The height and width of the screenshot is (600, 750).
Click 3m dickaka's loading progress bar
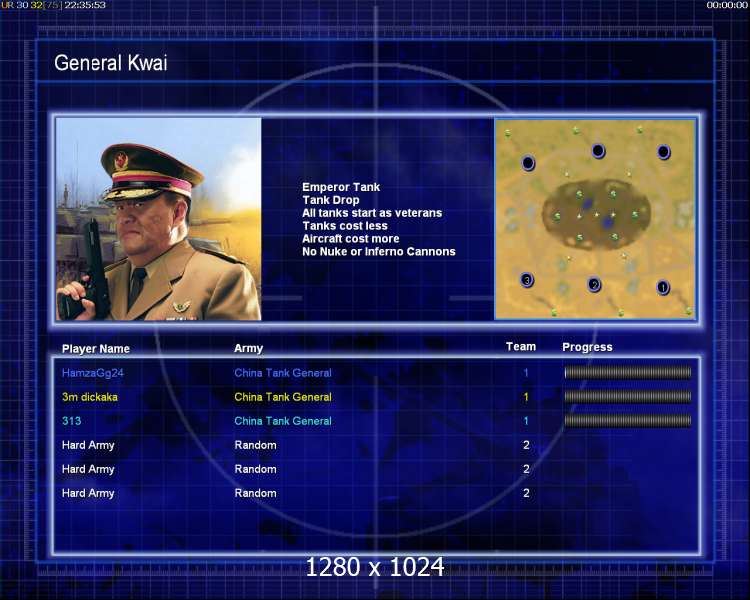pos(628,396)
